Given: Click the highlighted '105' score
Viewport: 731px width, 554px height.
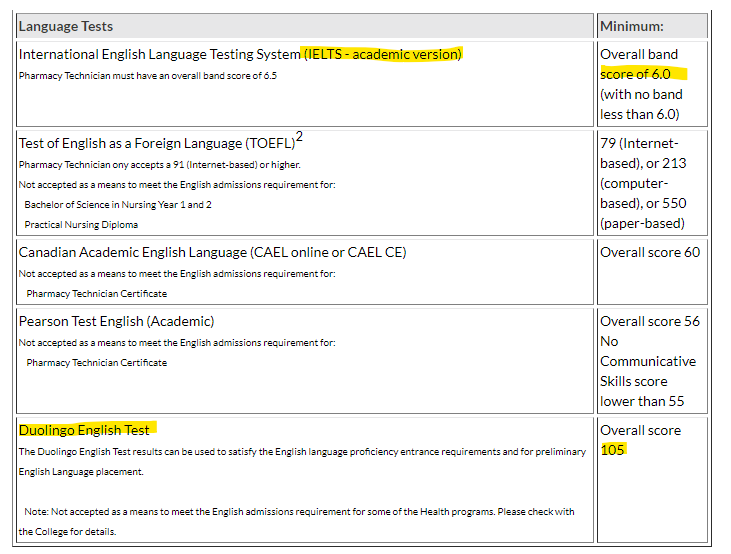Looking at the screenshot, I should pyautogui.click(x=612, y=450).
